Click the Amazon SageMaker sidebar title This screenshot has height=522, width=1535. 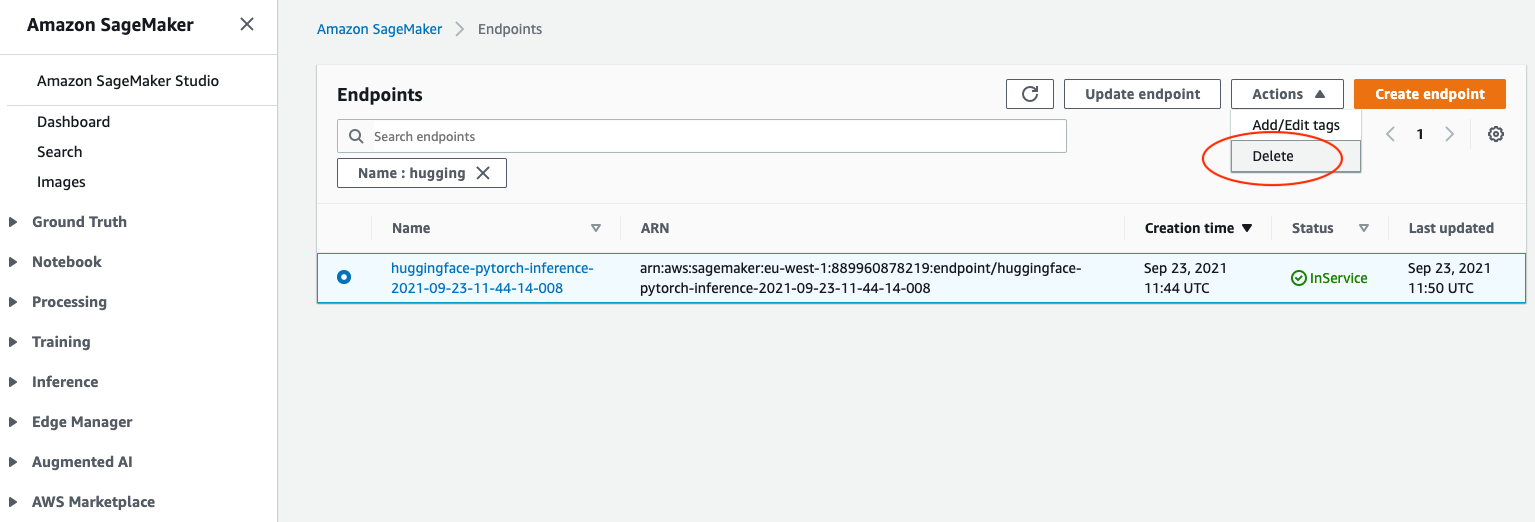pyautogui.click(x=110, y=25)
